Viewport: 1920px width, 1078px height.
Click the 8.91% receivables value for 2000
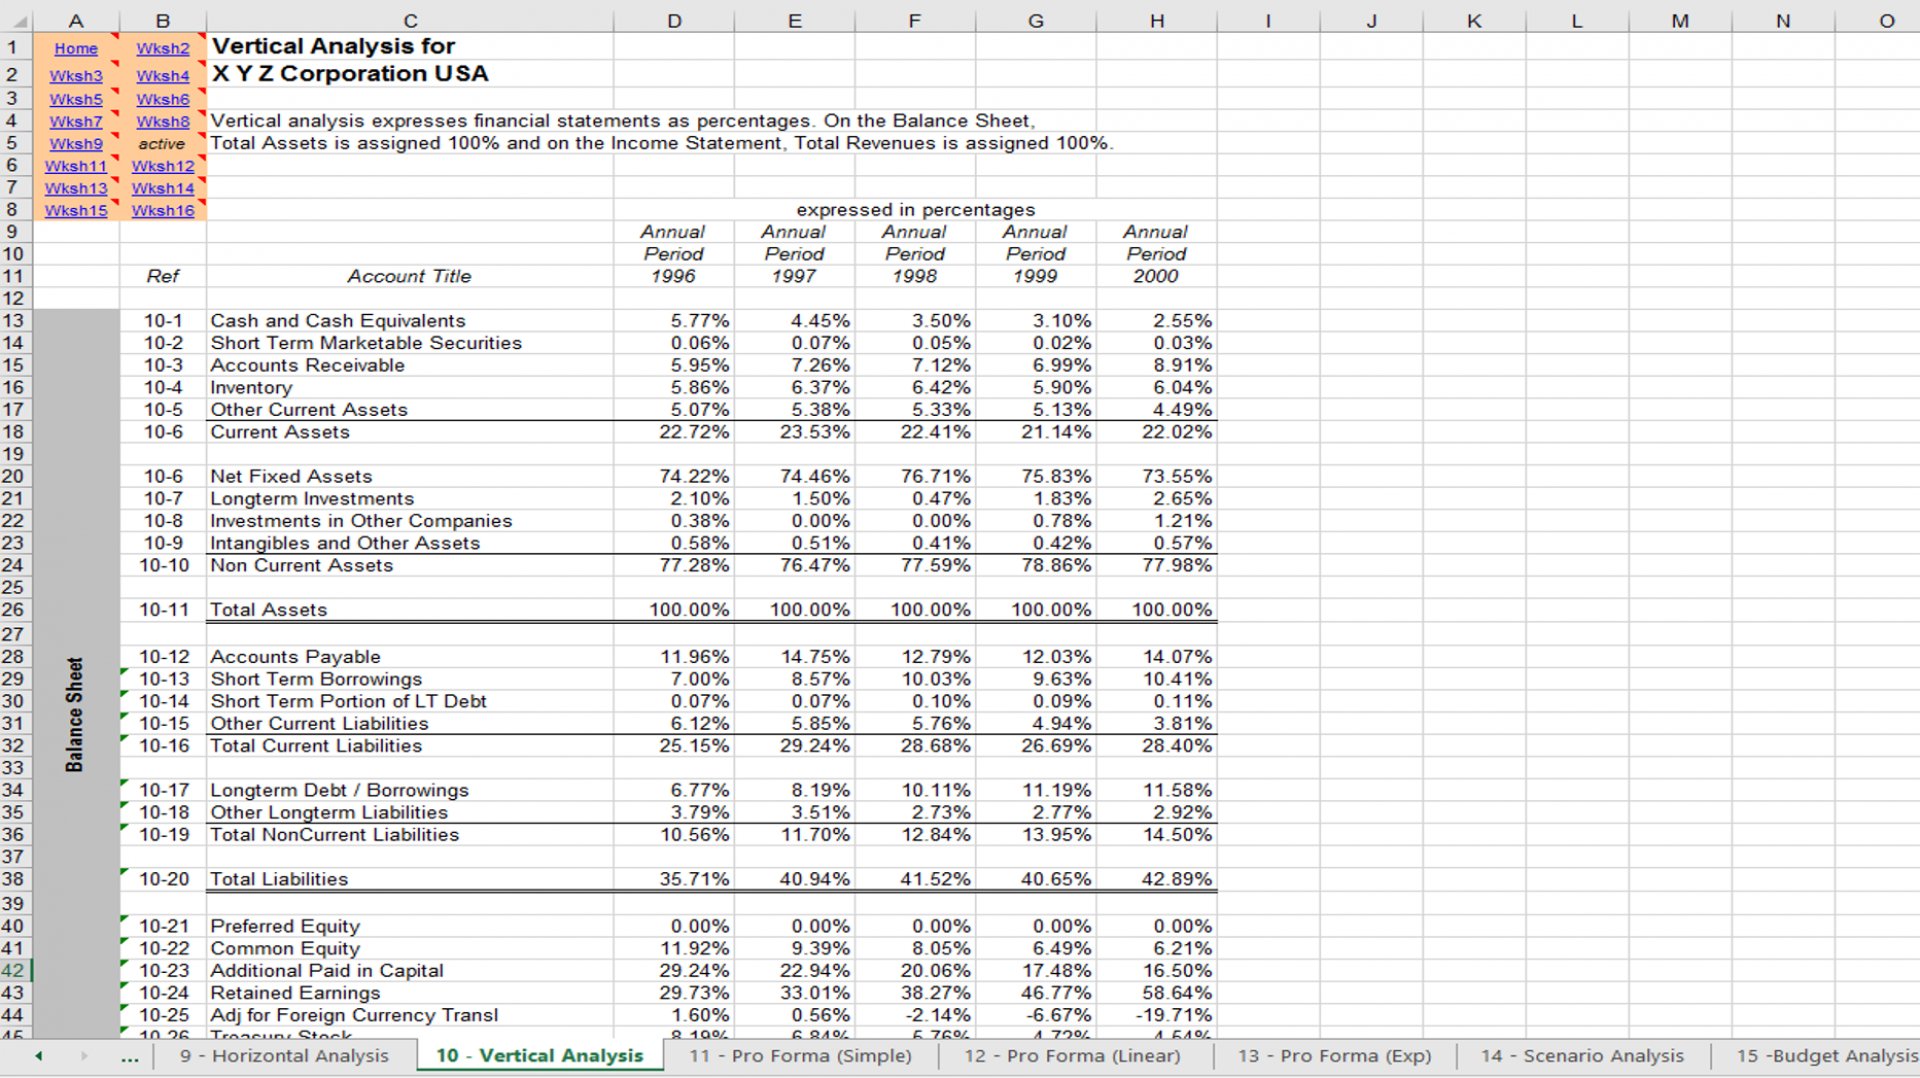[1156, 365]
